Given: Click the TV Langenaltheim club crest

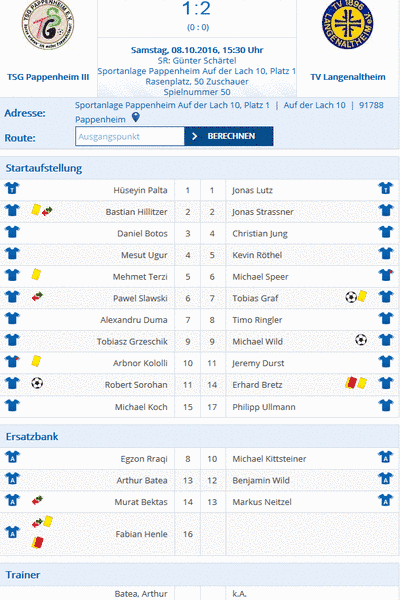Looking at the screenshot, I should pyautogui.click(x=348, y=24).
